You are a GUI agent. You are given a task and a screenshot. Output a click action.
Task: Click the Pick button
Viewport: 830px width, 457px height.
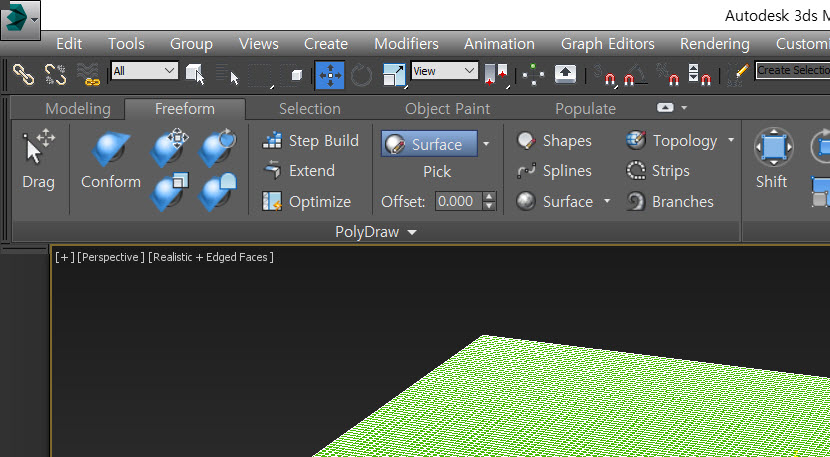pyautogui.click(x=437, y=172)
